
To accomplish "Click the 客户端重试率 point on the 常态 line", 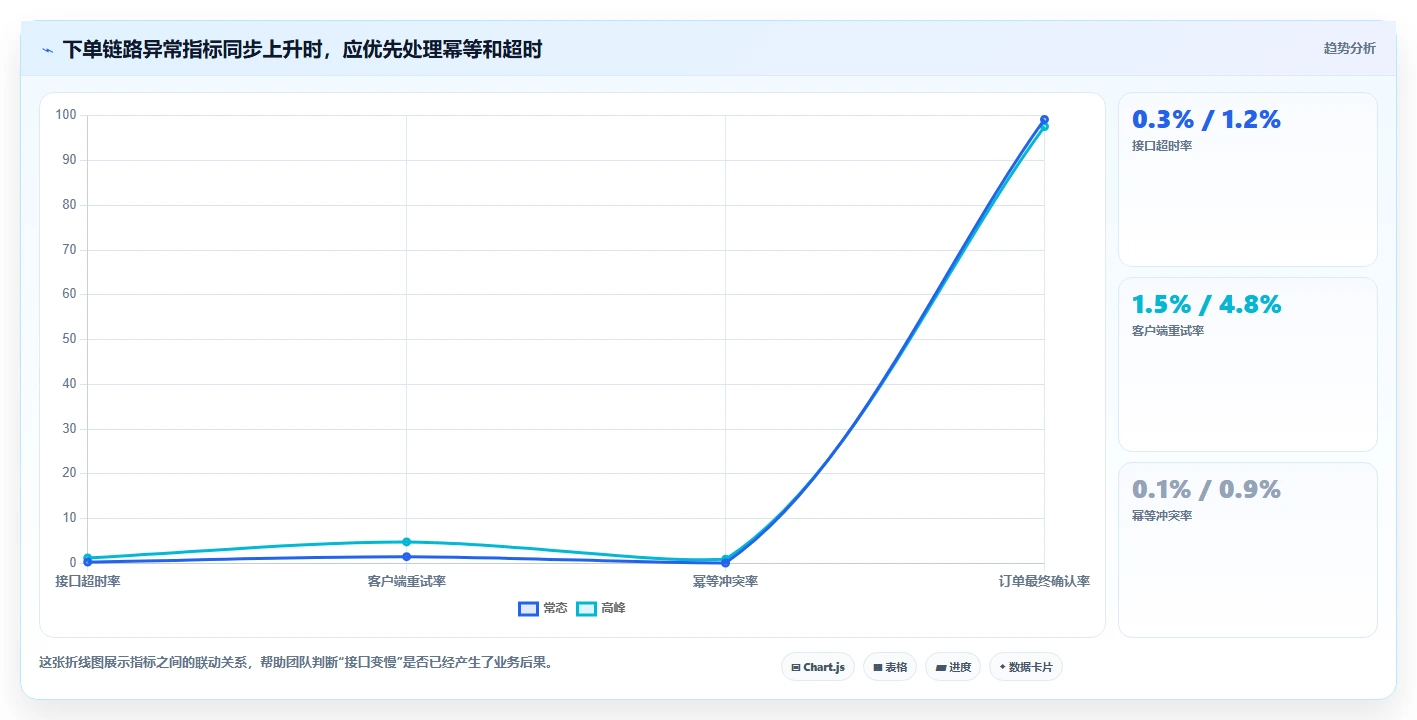I will coord(406,557).
